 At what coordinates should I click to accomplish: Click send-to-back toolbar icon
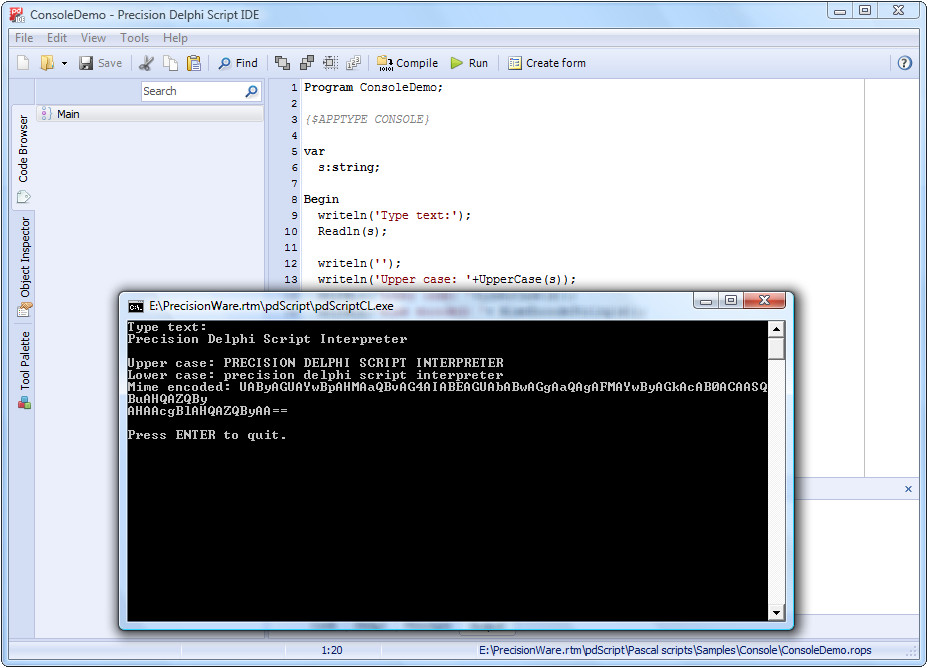[307, 63]
